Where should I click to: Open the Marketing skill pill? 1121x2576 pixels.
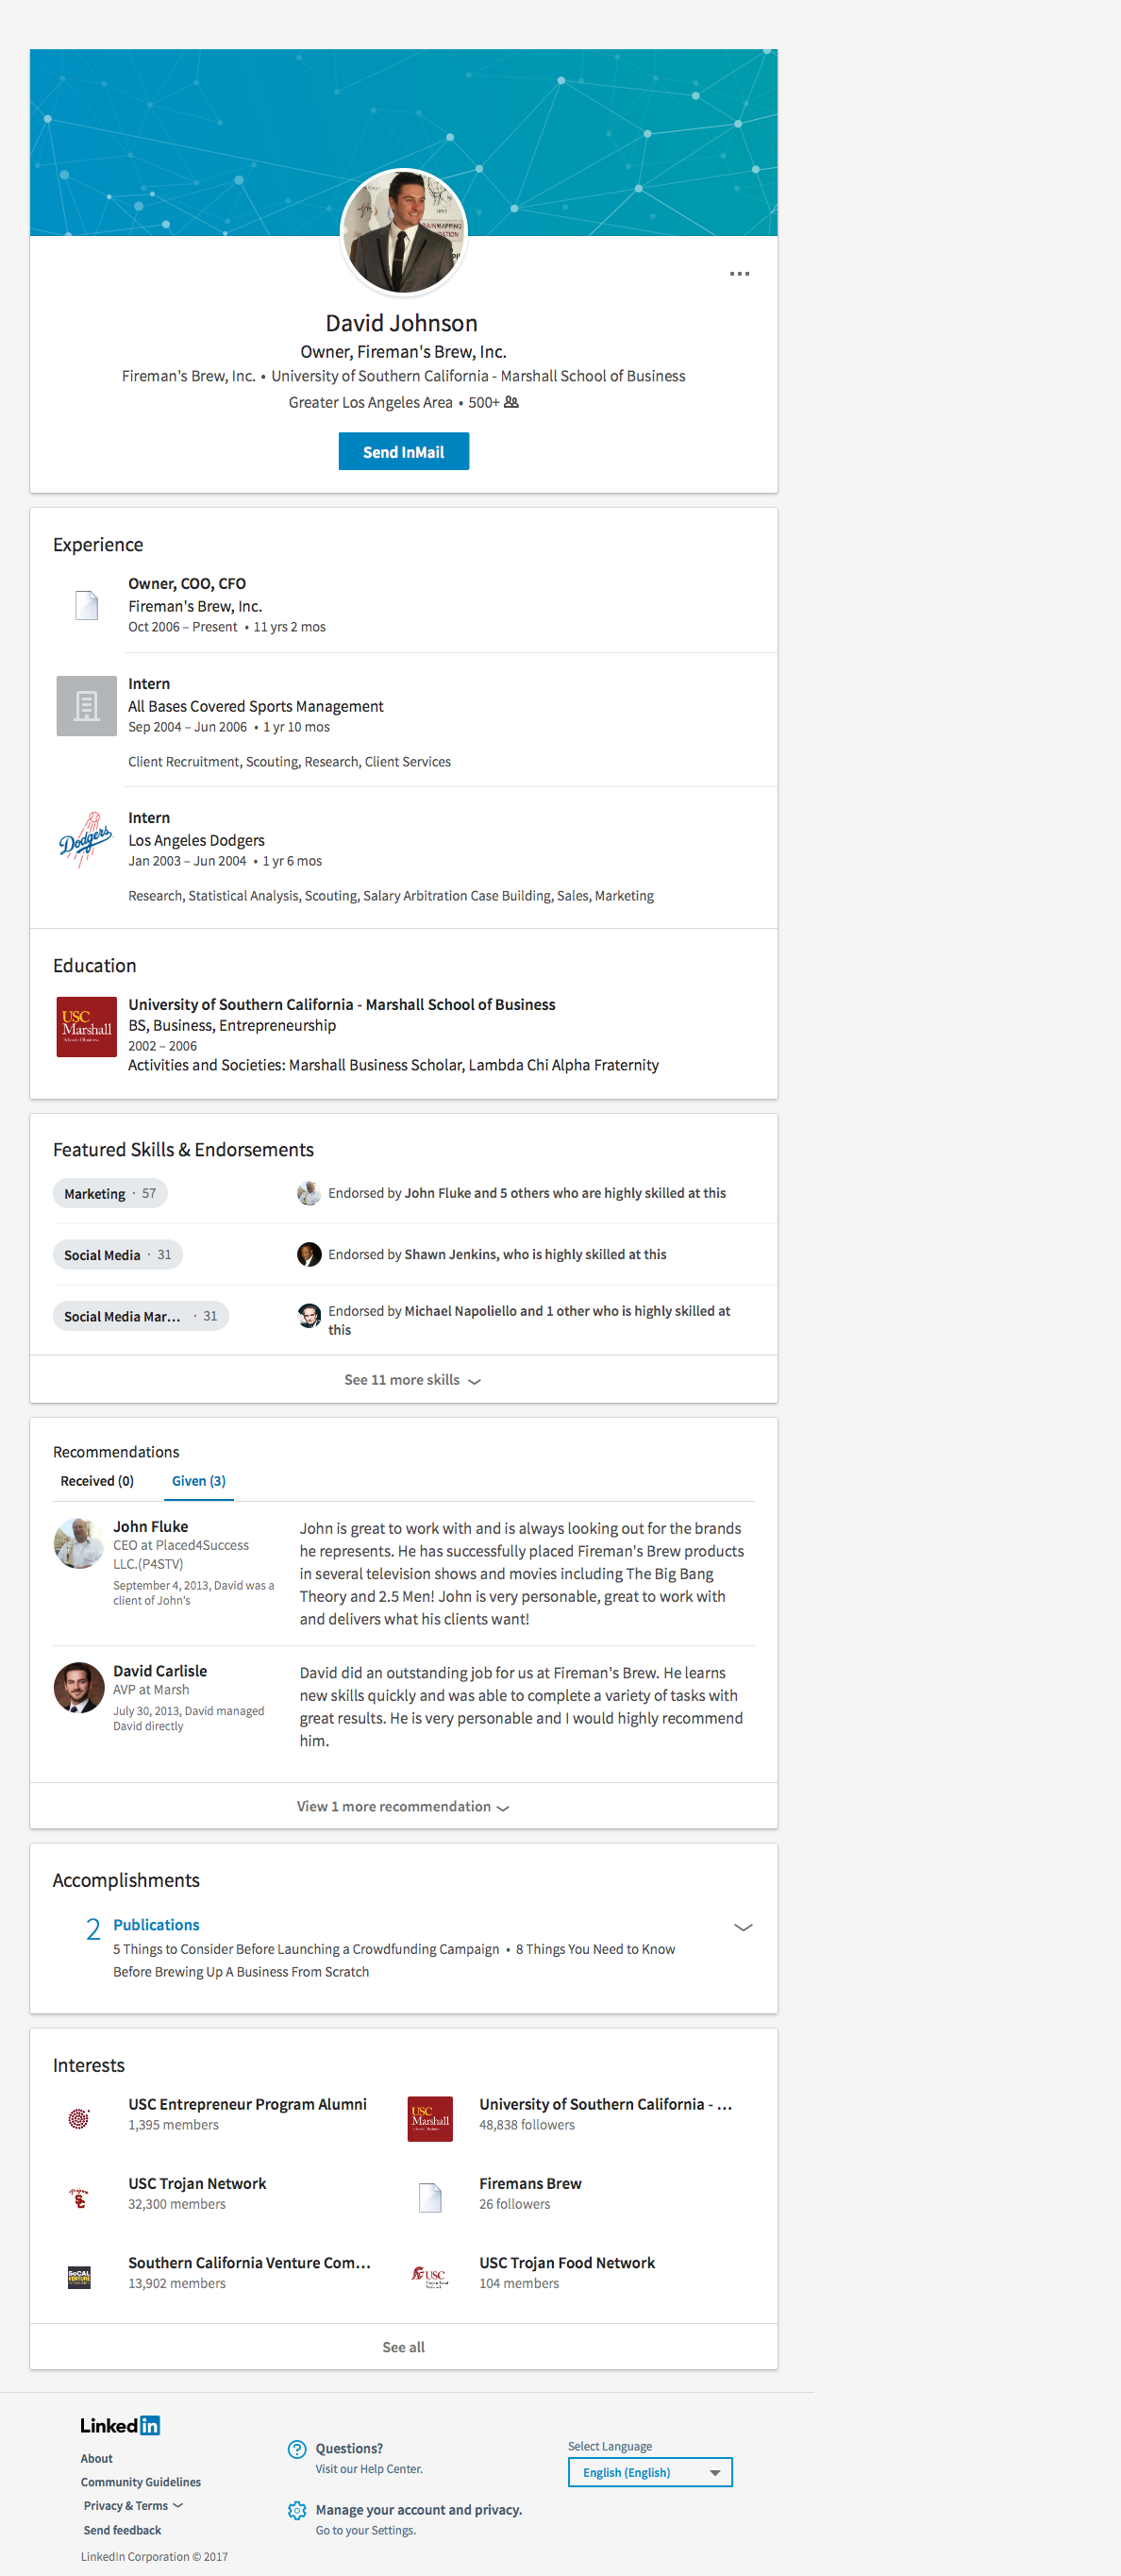tap(110, 1193)
